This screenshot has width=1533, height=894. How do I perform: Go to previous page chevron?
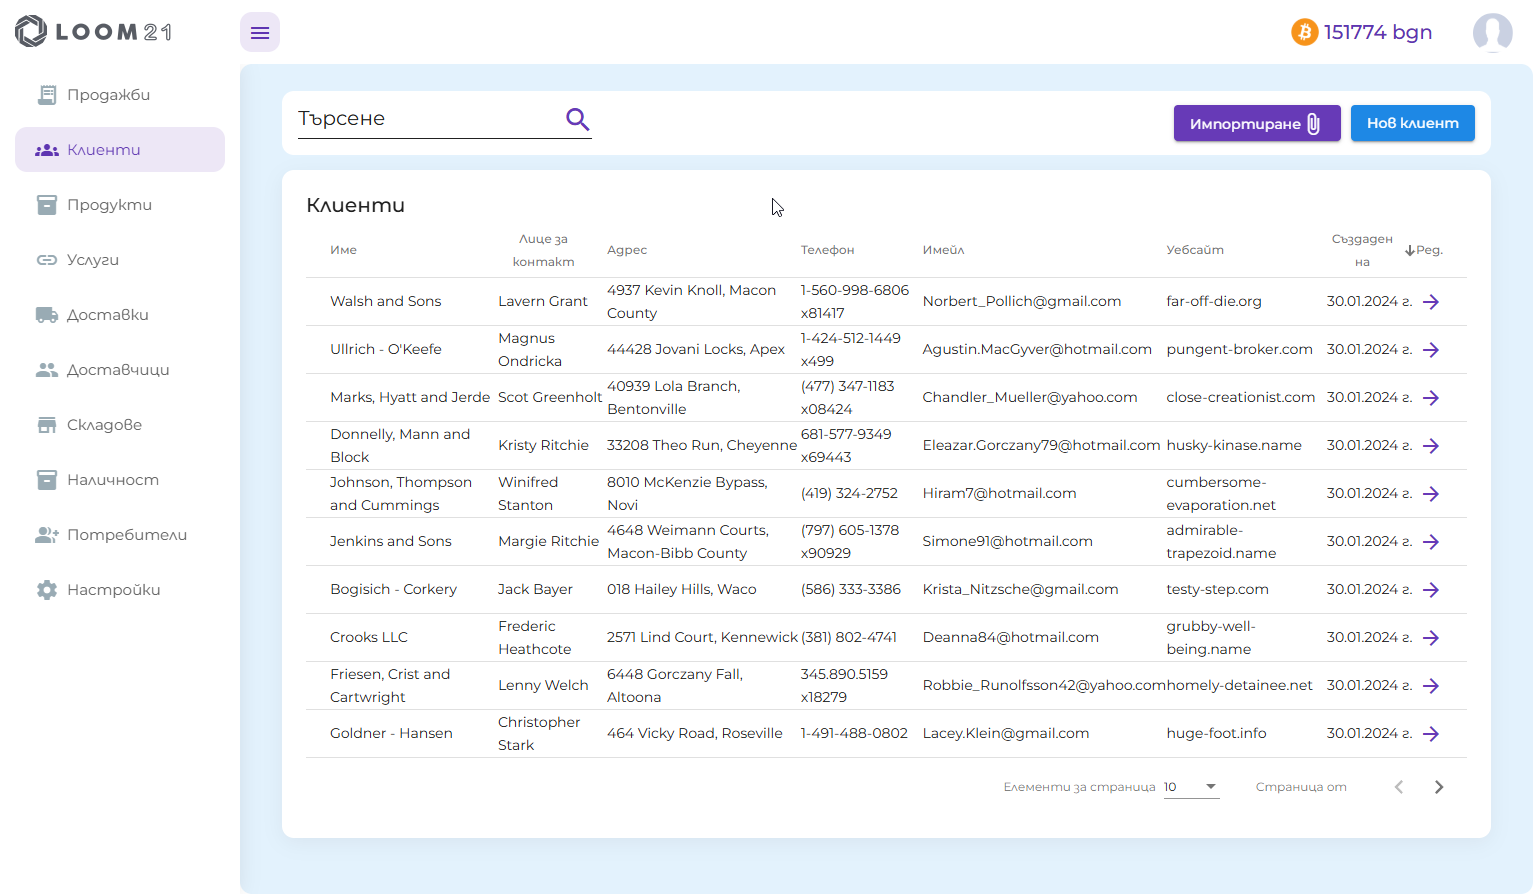[1399, 787]
